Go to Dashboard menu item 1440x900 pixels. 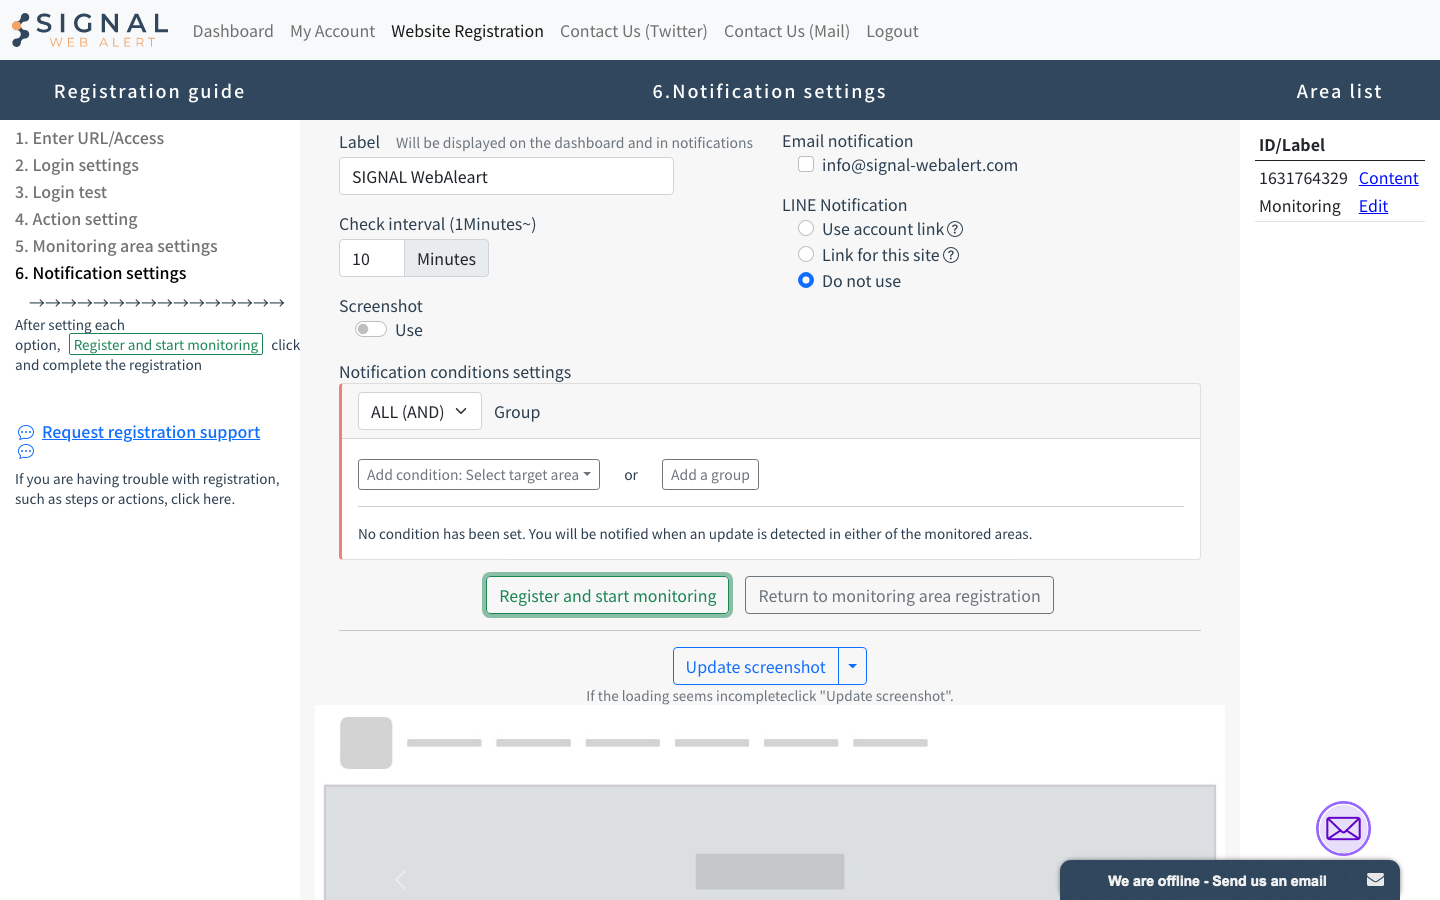(x=233, y=31)
